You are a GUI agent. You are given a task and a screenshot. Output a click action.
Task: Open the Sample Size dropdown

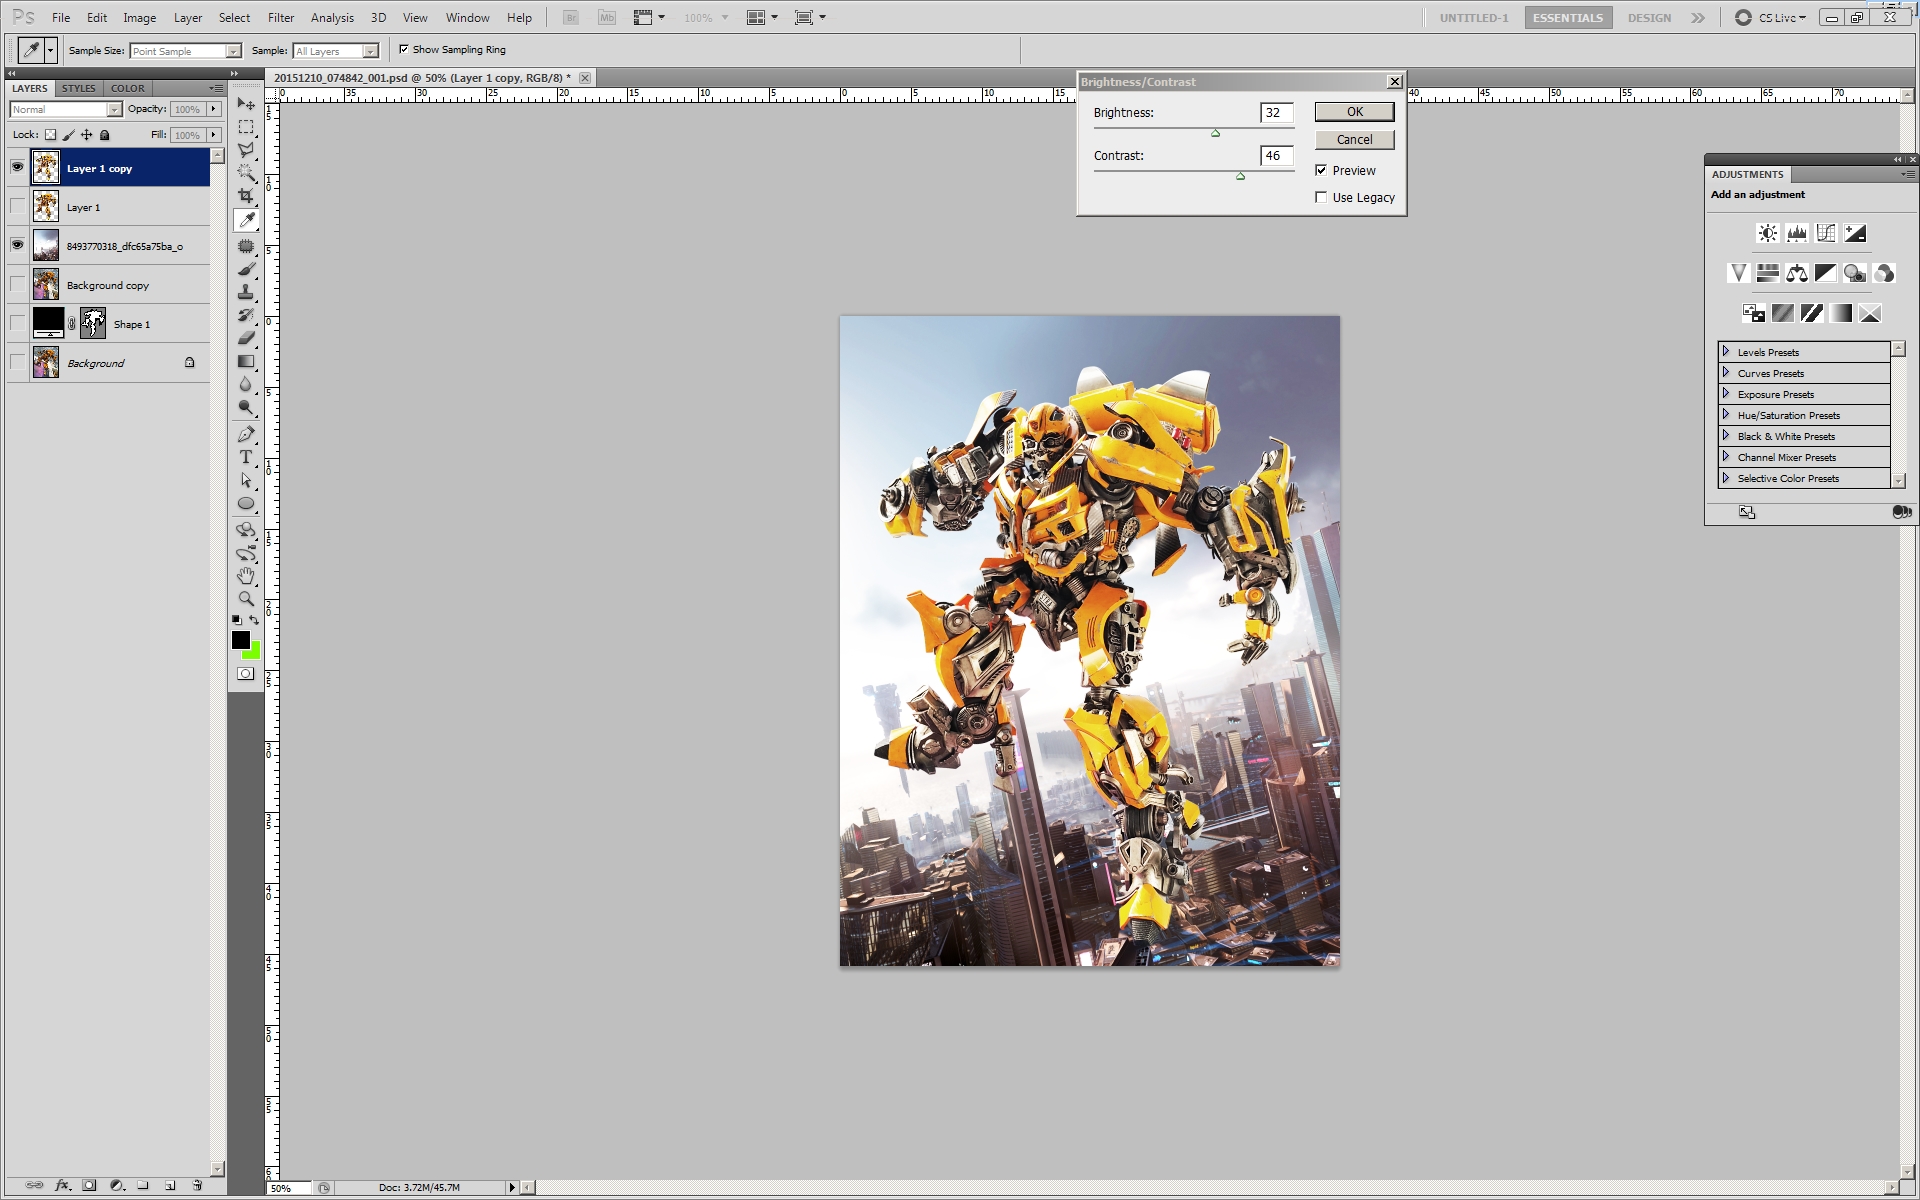pos(186,51)
